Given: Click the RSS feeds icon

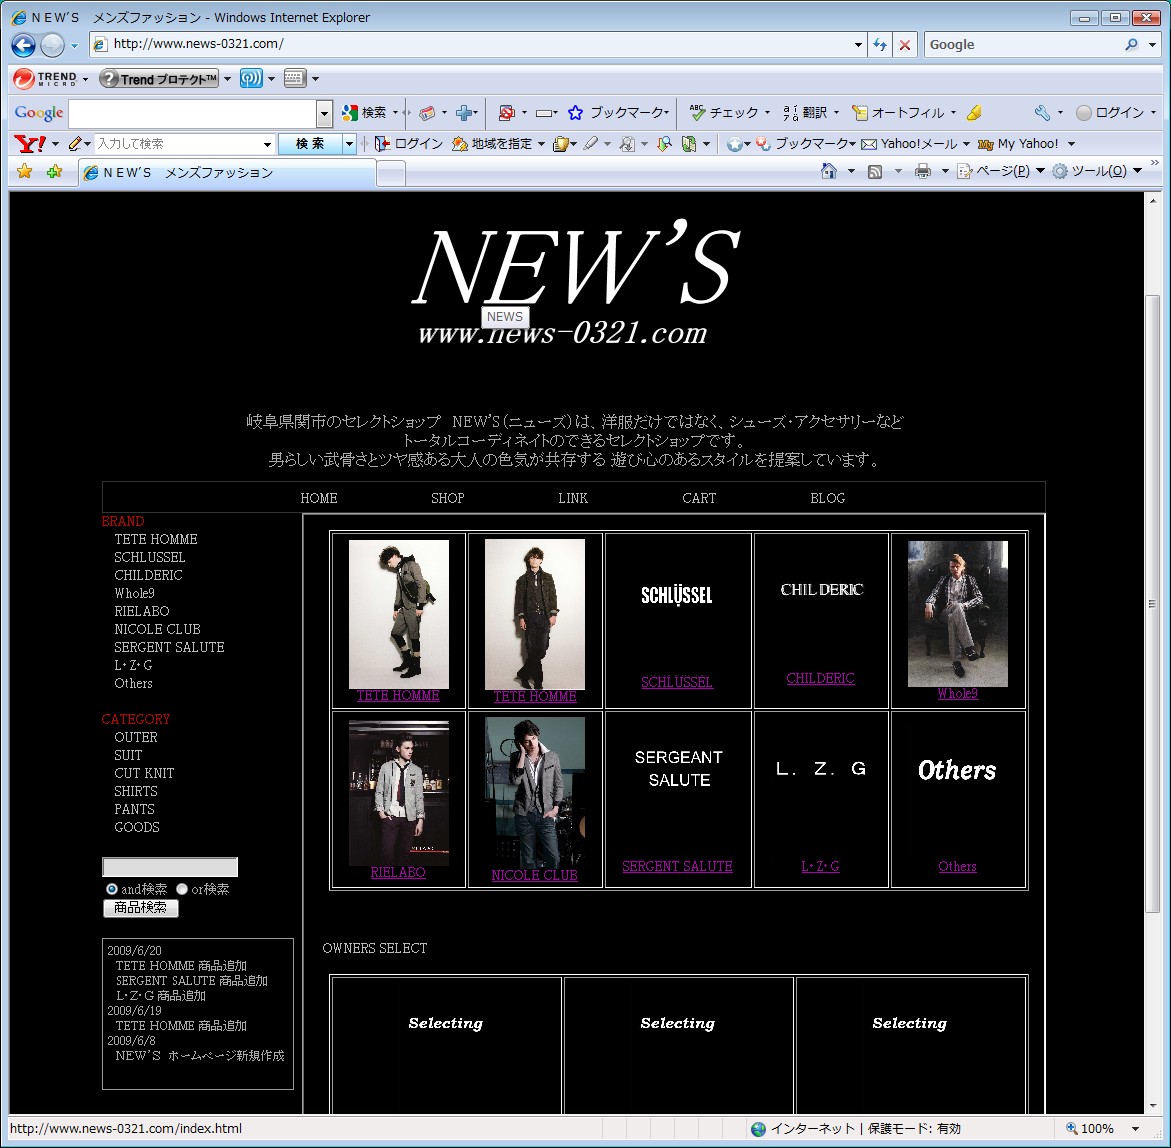Looking at the screenshot, I should pos(875,172).
